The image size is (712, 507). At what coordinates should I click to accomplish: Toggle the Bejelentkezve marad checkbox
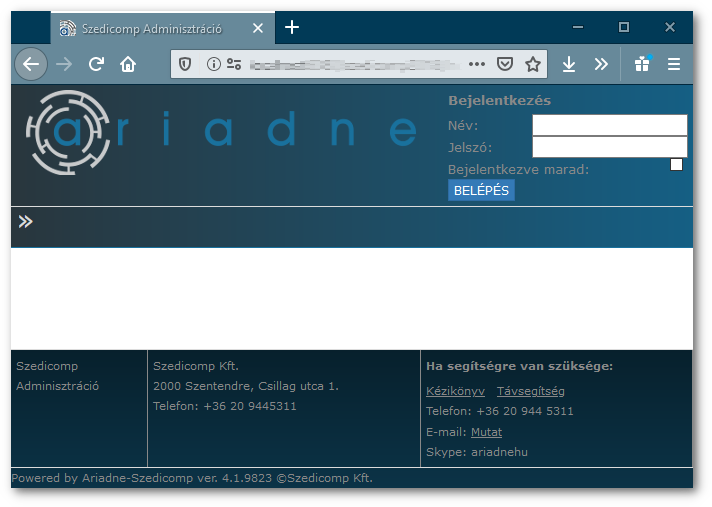coord(676,164)
